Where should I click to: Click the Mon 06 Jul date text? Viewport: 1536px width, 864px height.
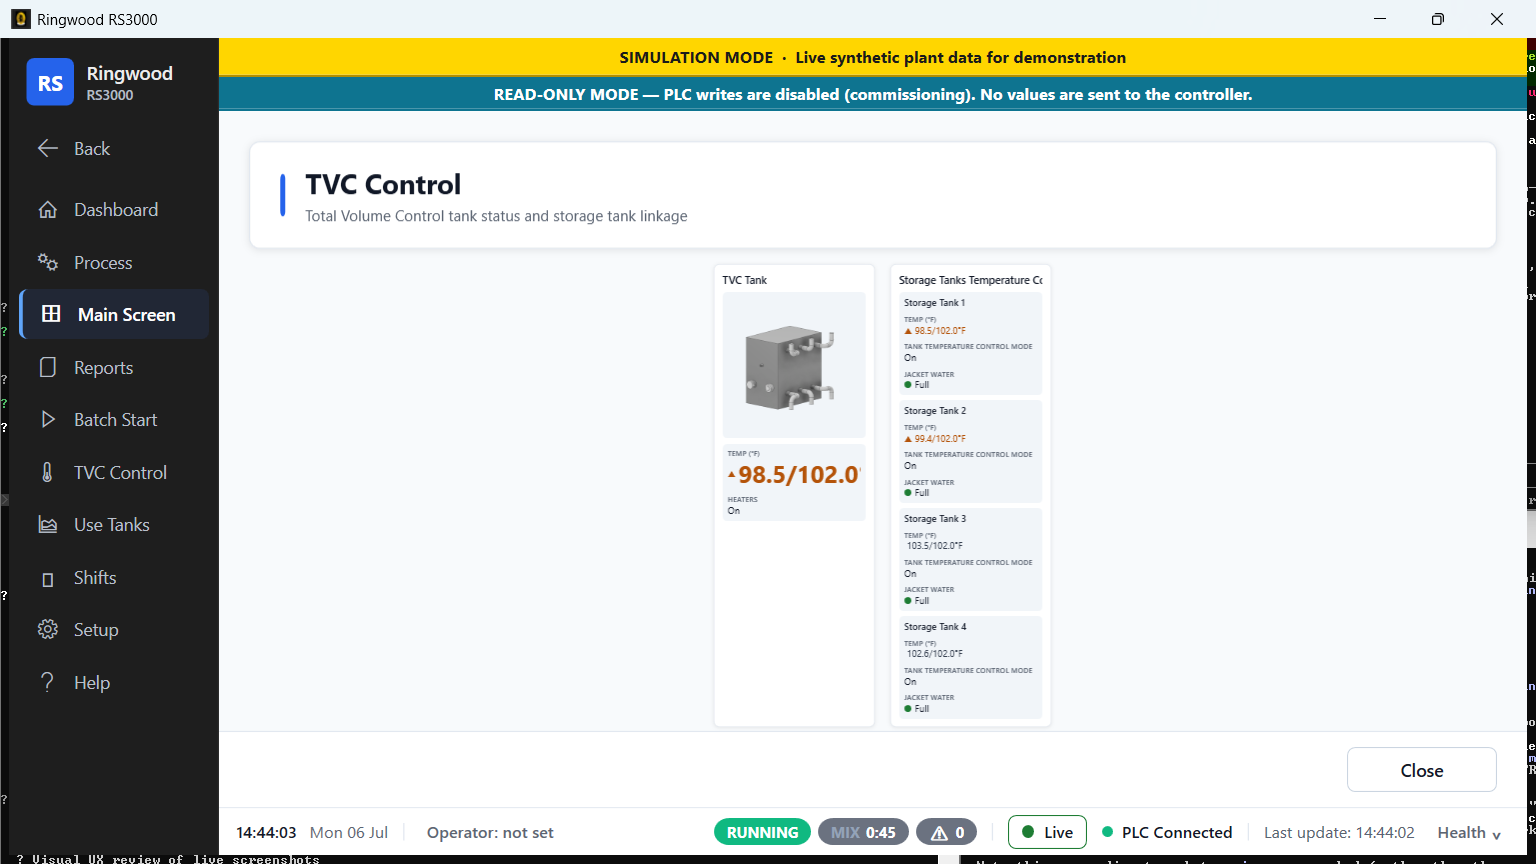pyautogui.click(x=349, y=832)
